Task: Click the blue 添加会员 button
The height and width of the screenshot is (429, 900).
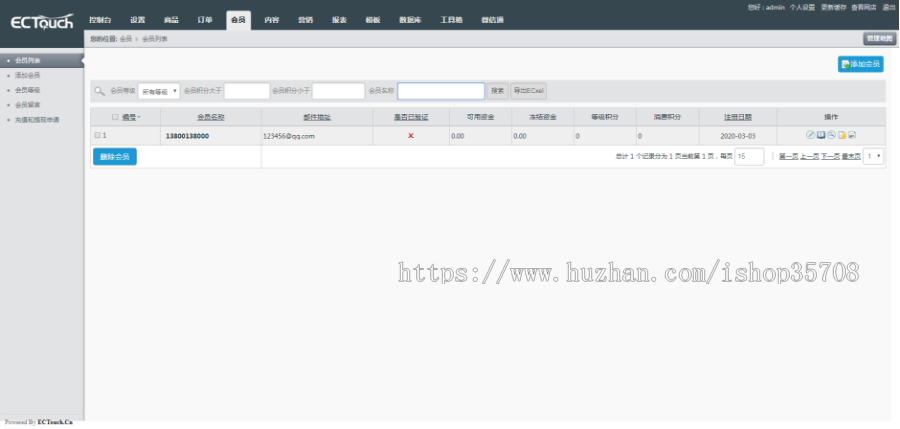Action: (x=860, y=64)
